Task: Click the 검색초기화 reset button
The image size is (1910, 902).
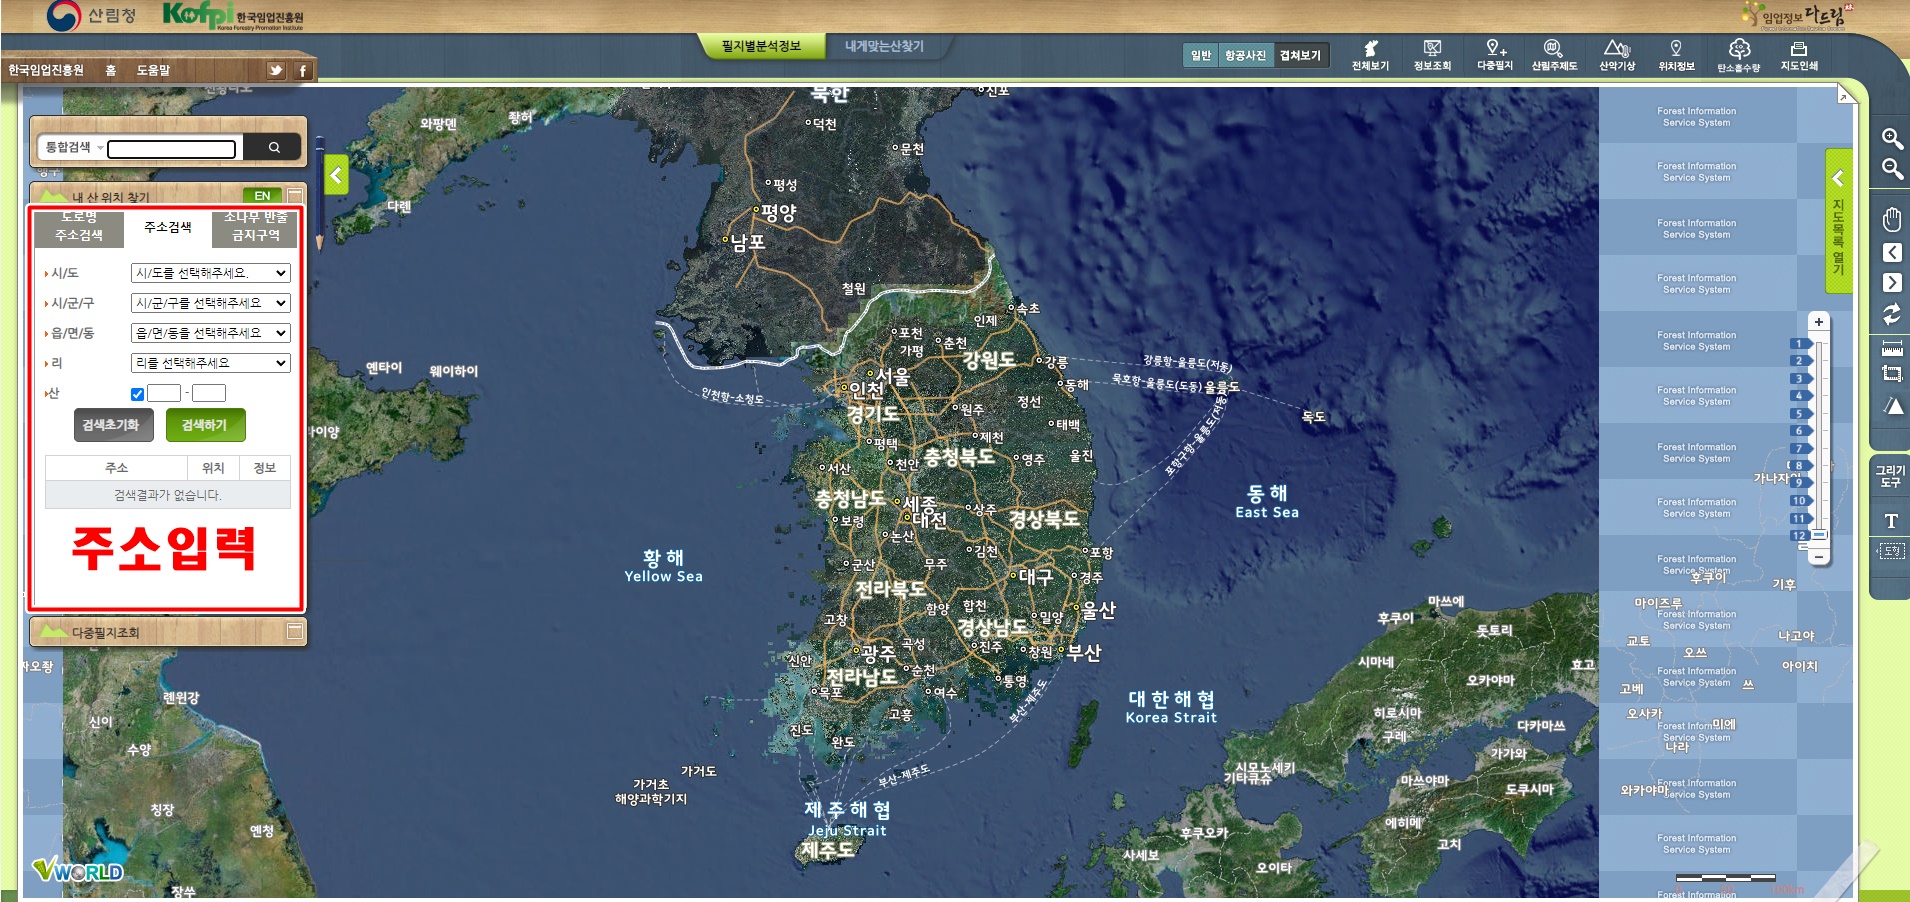Action: [113, 425]
